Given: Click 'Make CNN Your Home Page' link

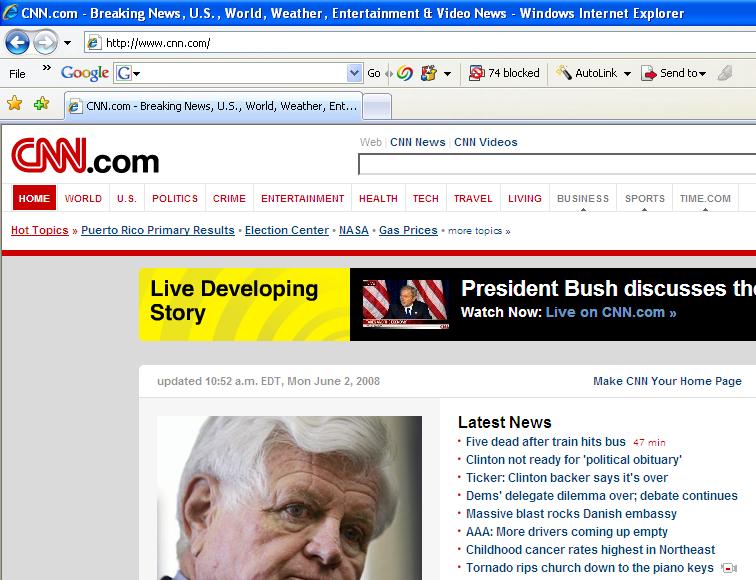Looking at the screenshot, I should tap(667, 381).
